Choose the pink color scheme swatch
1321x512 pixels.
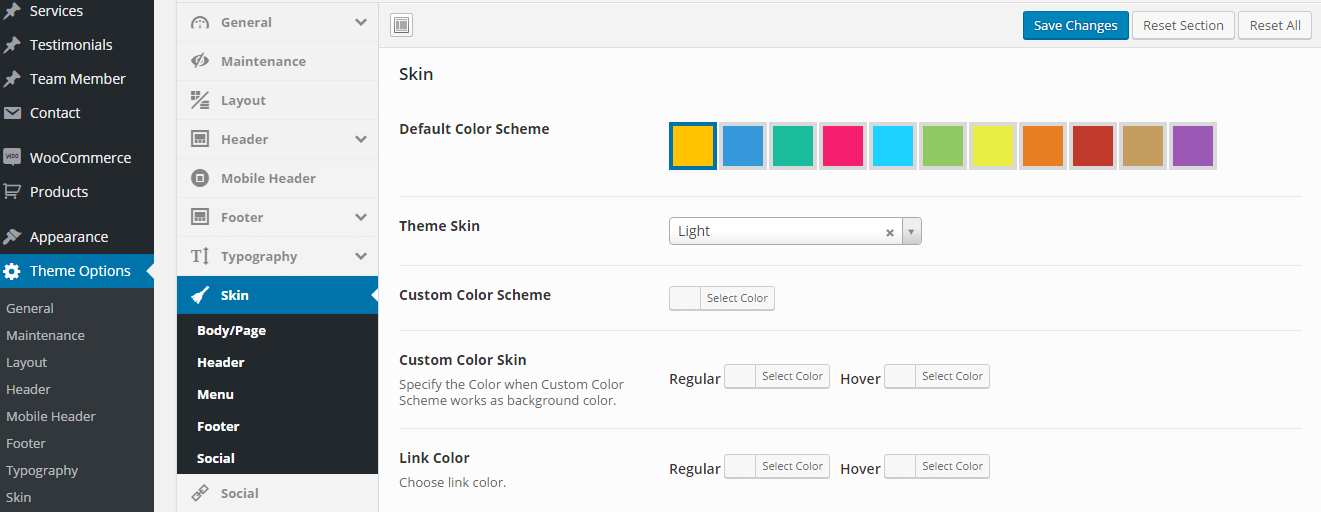click(x=842, y=146)
